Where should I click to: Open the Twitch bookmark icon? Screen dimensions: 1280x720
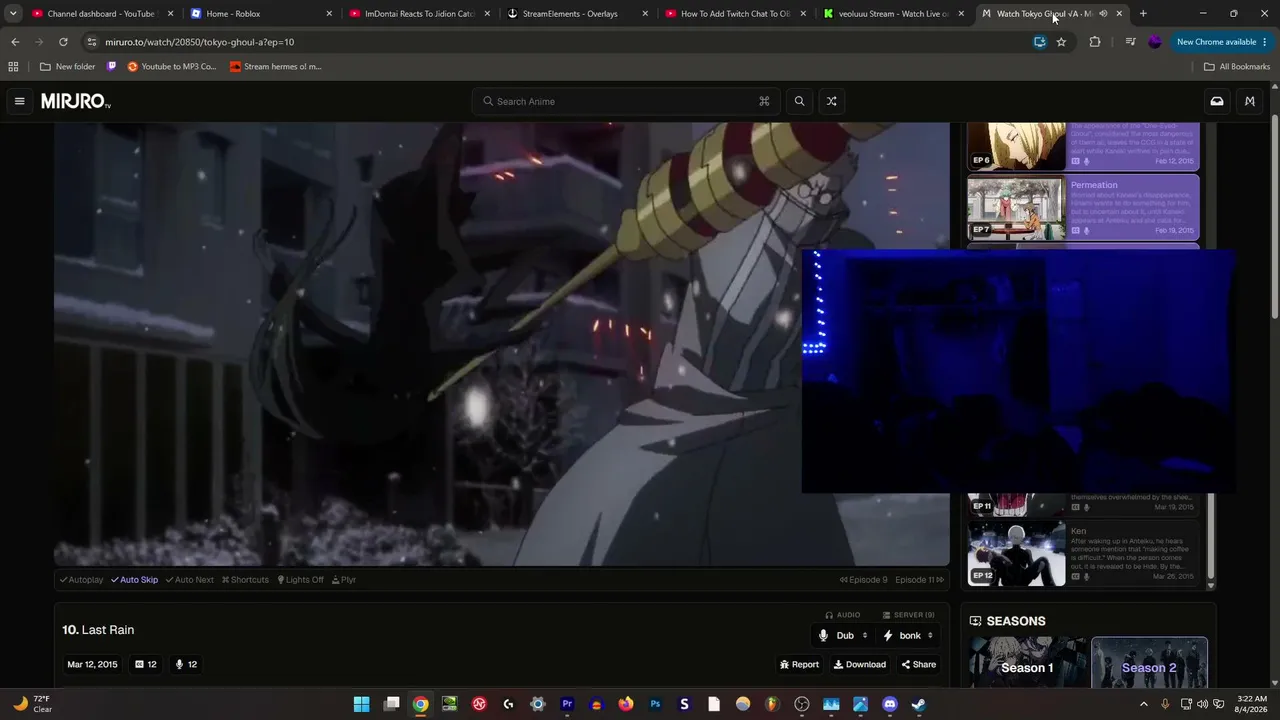[x=112, y=67]
